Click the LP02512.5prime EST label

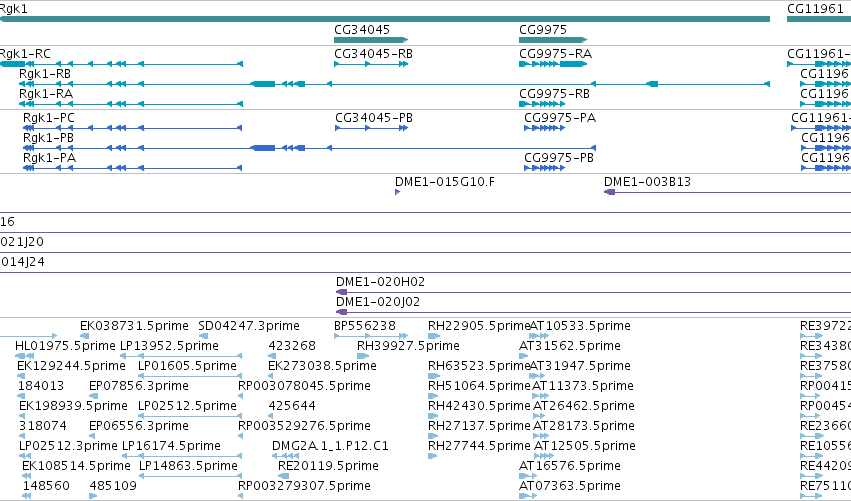187,406
